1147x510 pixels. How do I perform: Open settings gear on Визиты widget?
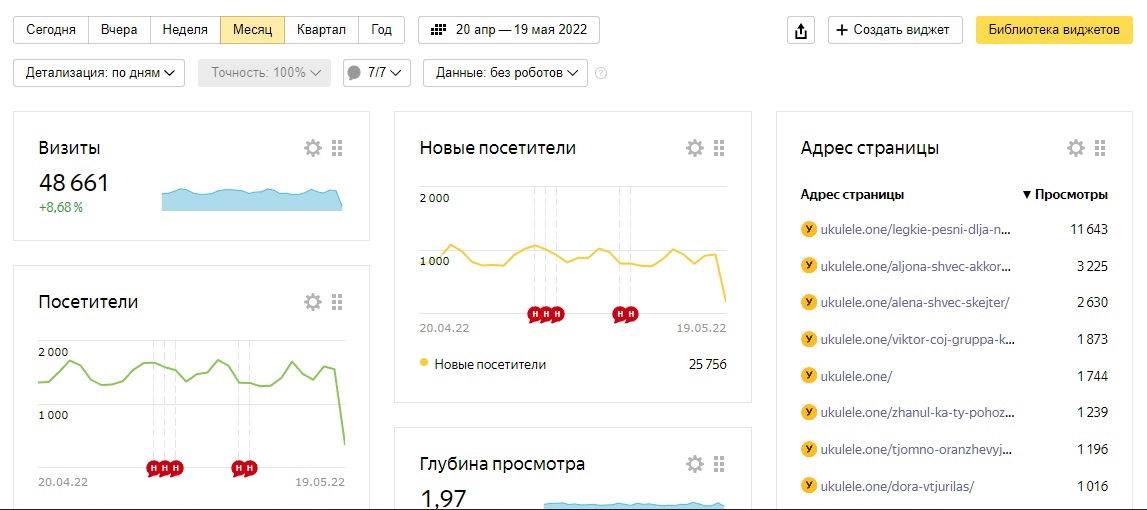pos(313,148)
